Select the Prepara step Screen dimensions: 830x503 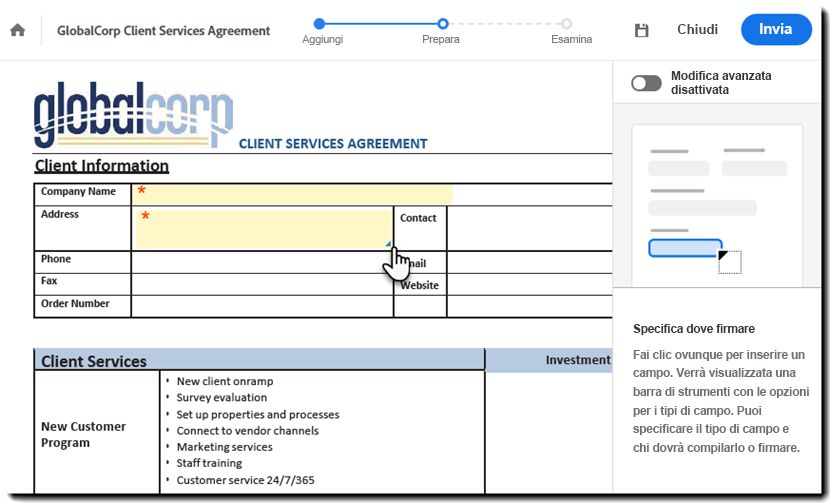pyautogui.click(x=441, y=31)
